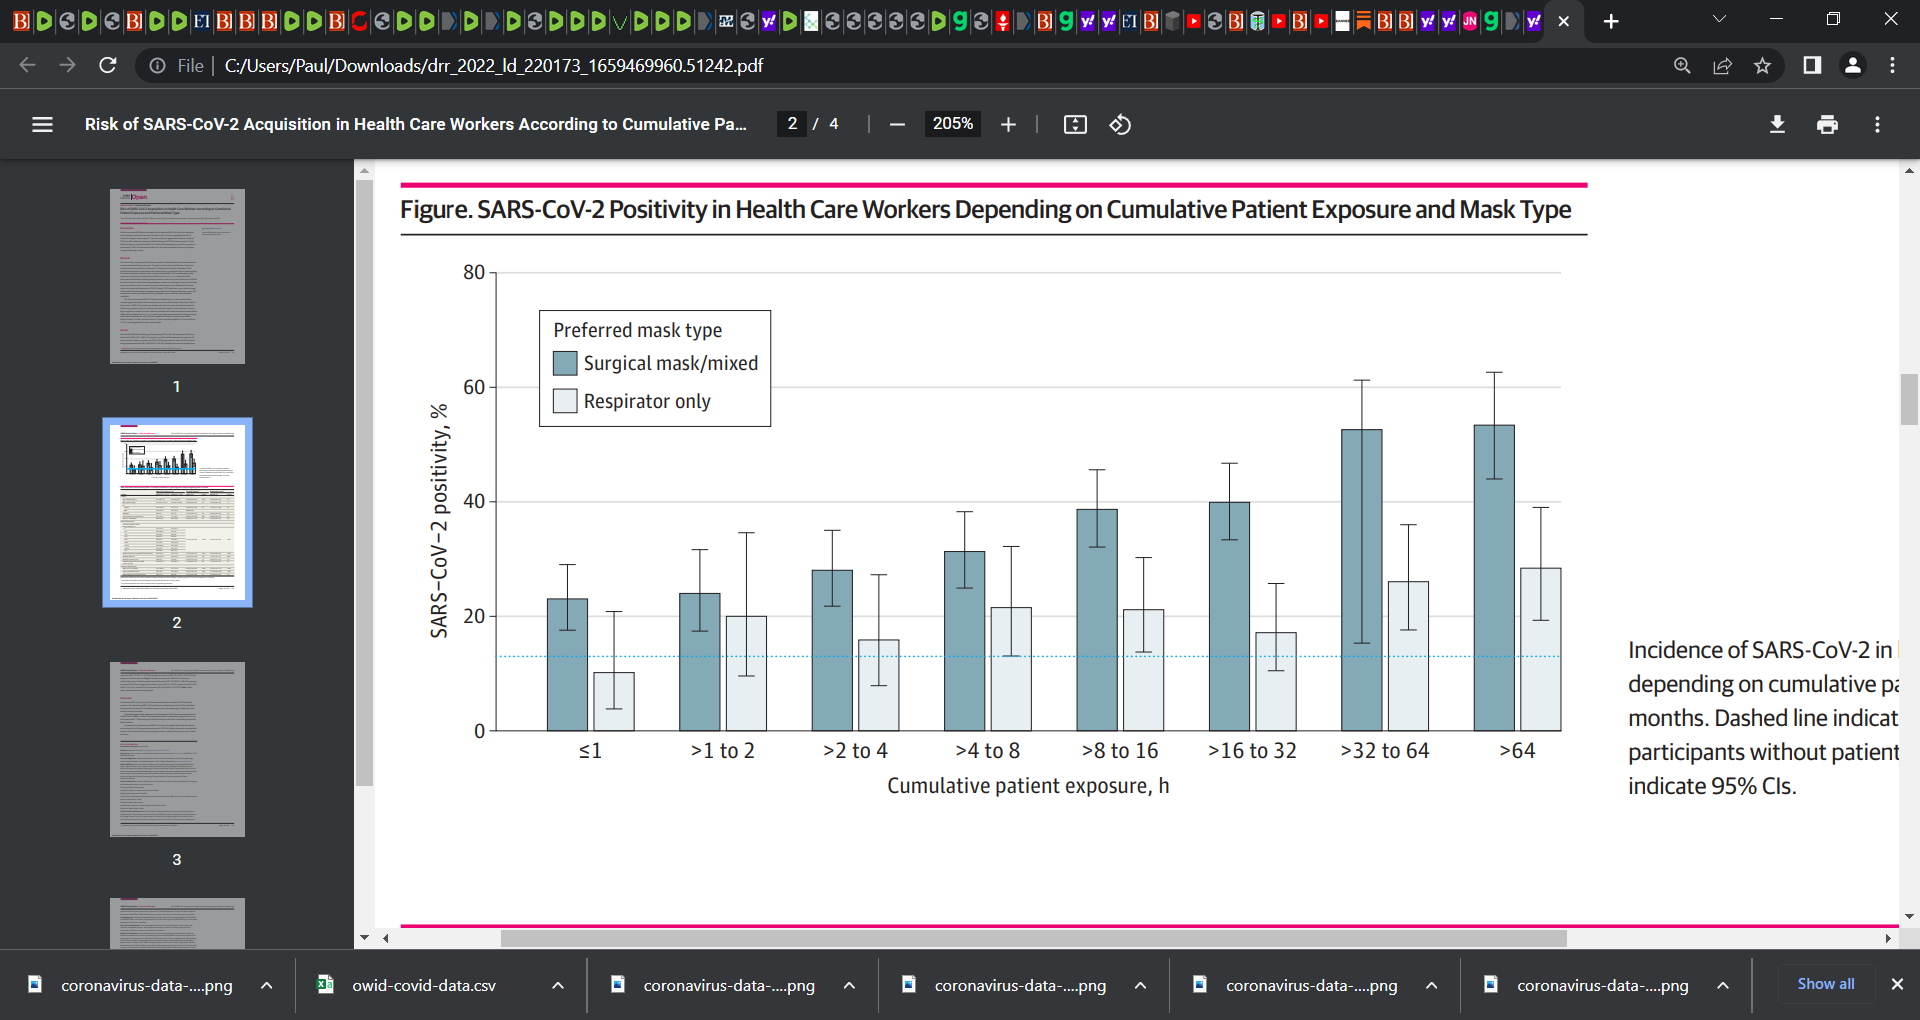Go forward using browser arrow
The height and width of the screenshot is (1020, 1920).
point(67,65)
